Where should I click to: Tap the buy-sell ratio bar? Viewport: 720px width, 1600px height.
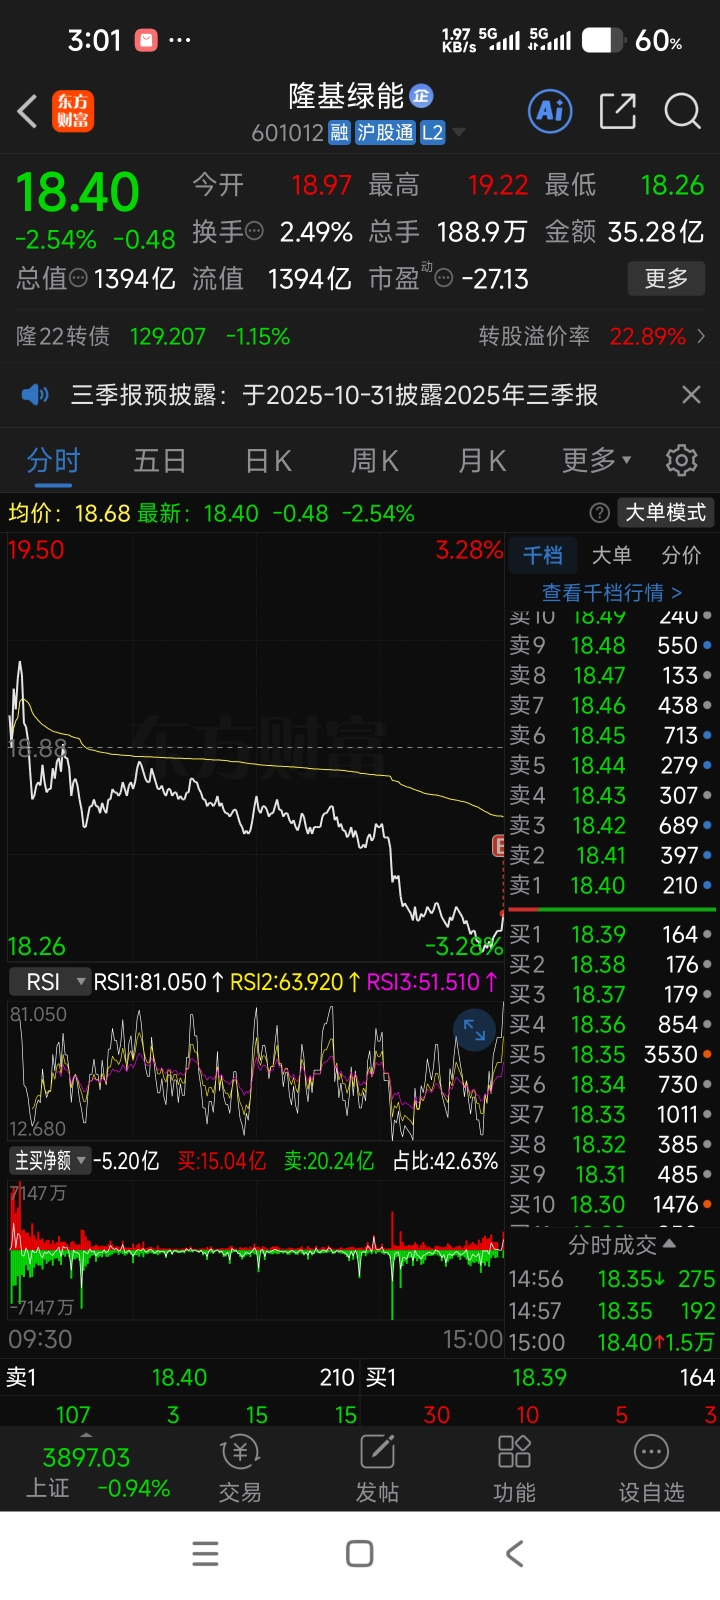611,909
